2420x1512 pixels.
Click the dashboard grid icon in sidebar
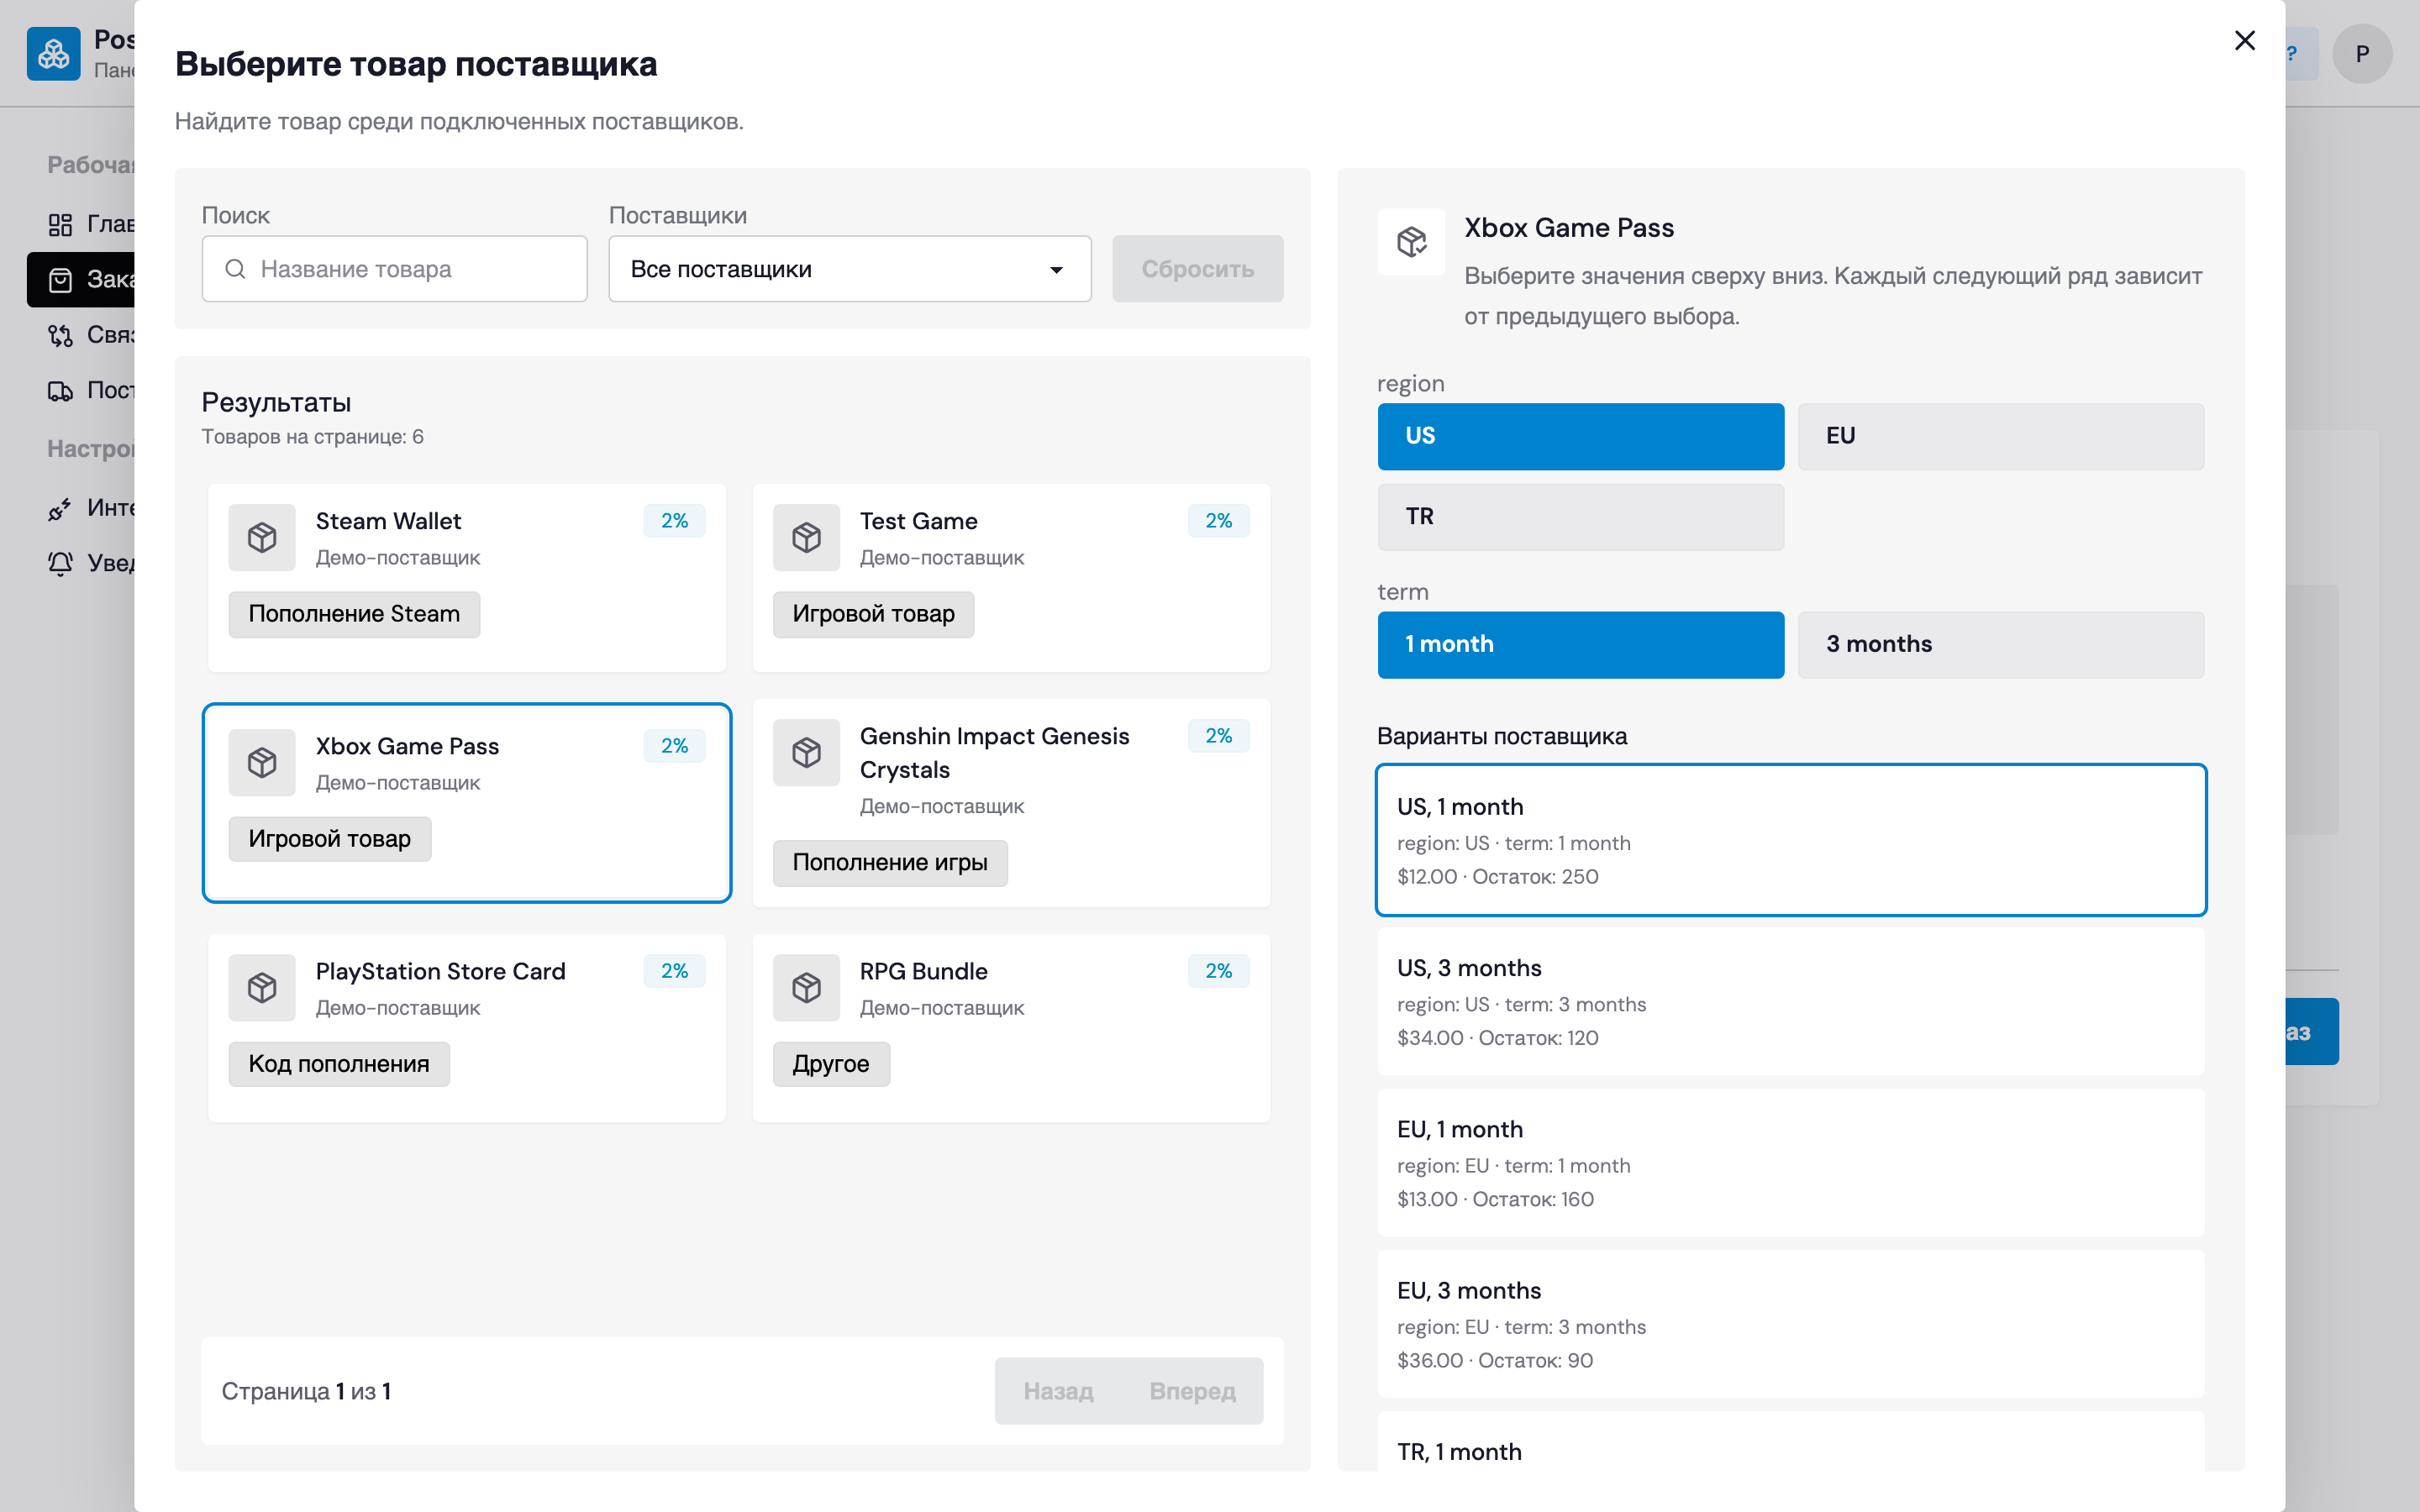click(x=60, y=224)
